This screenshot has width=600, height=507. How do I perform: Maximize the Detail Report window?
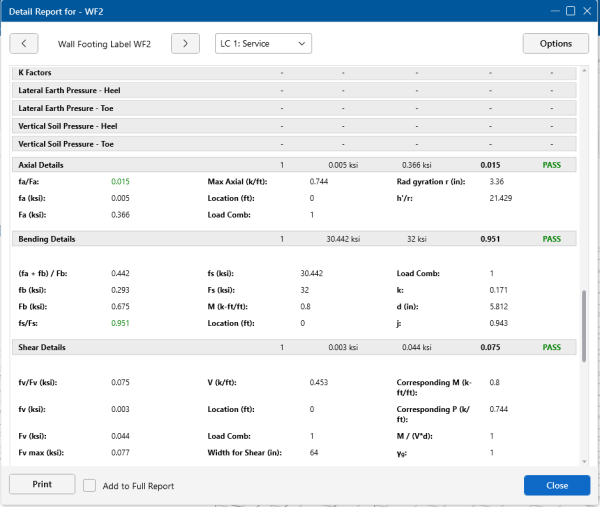tap(570, 11)
